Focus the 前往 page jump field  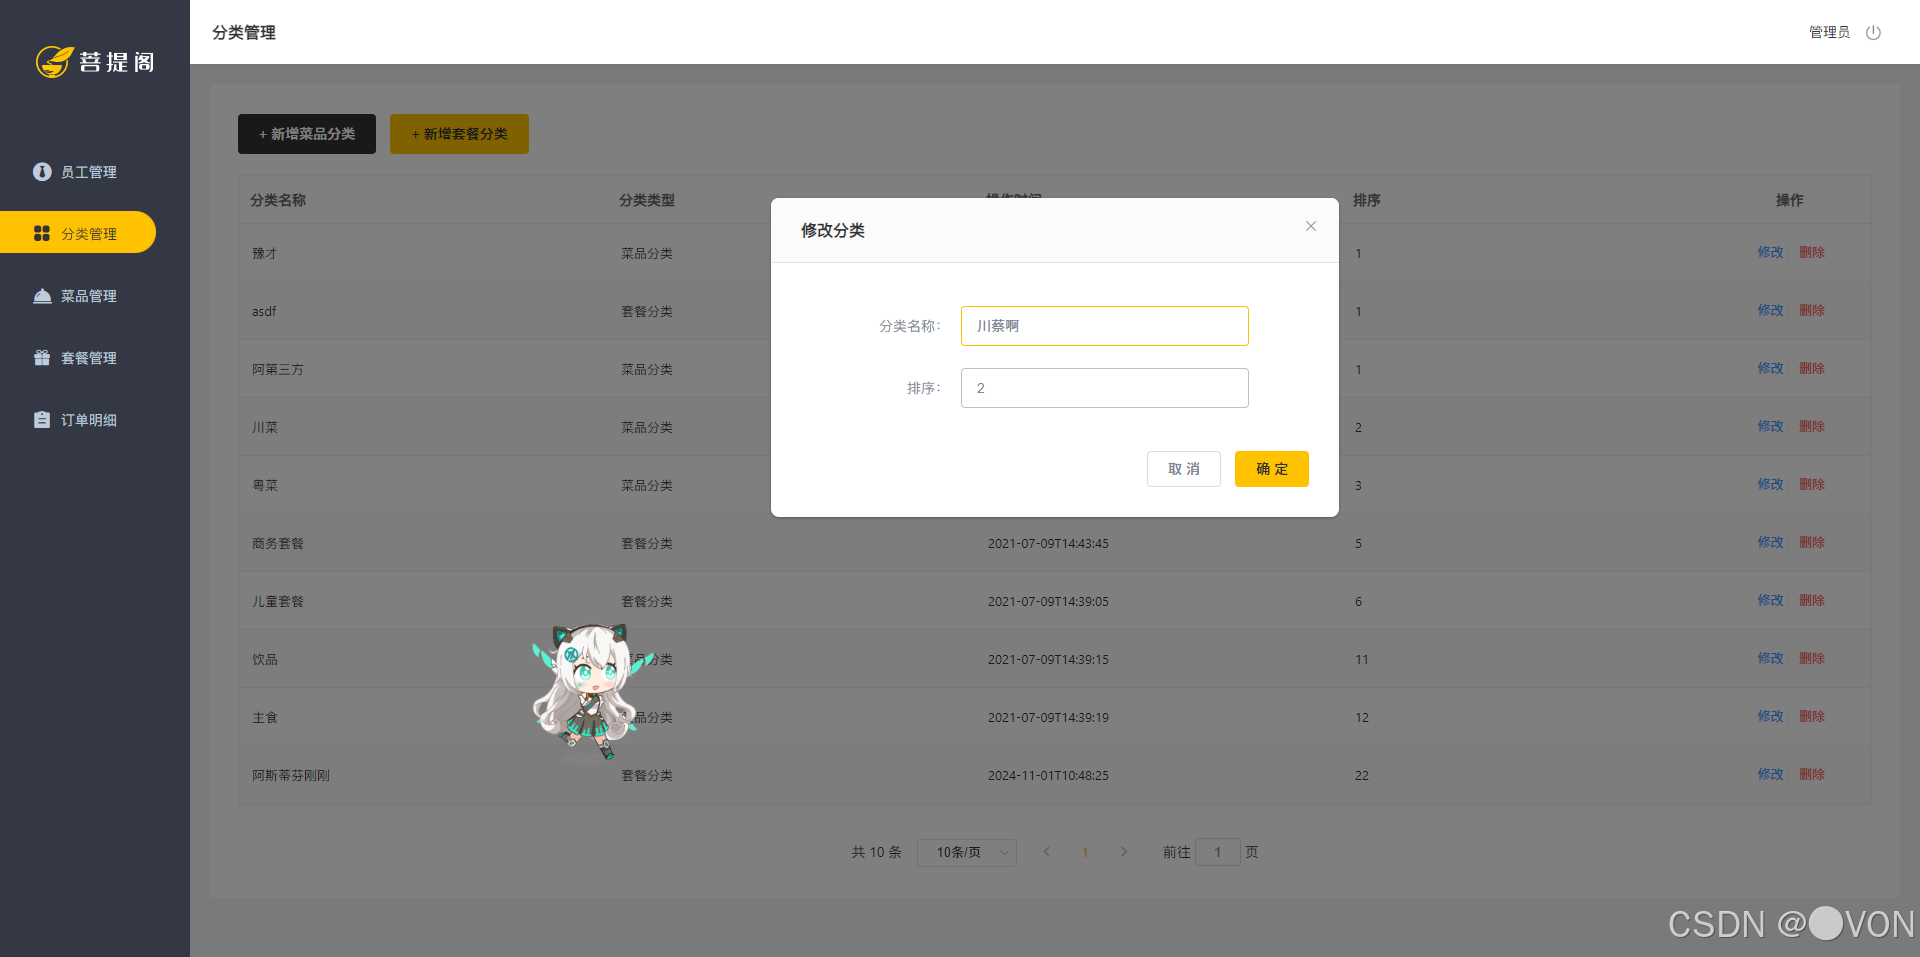[x=1218, y=852]
